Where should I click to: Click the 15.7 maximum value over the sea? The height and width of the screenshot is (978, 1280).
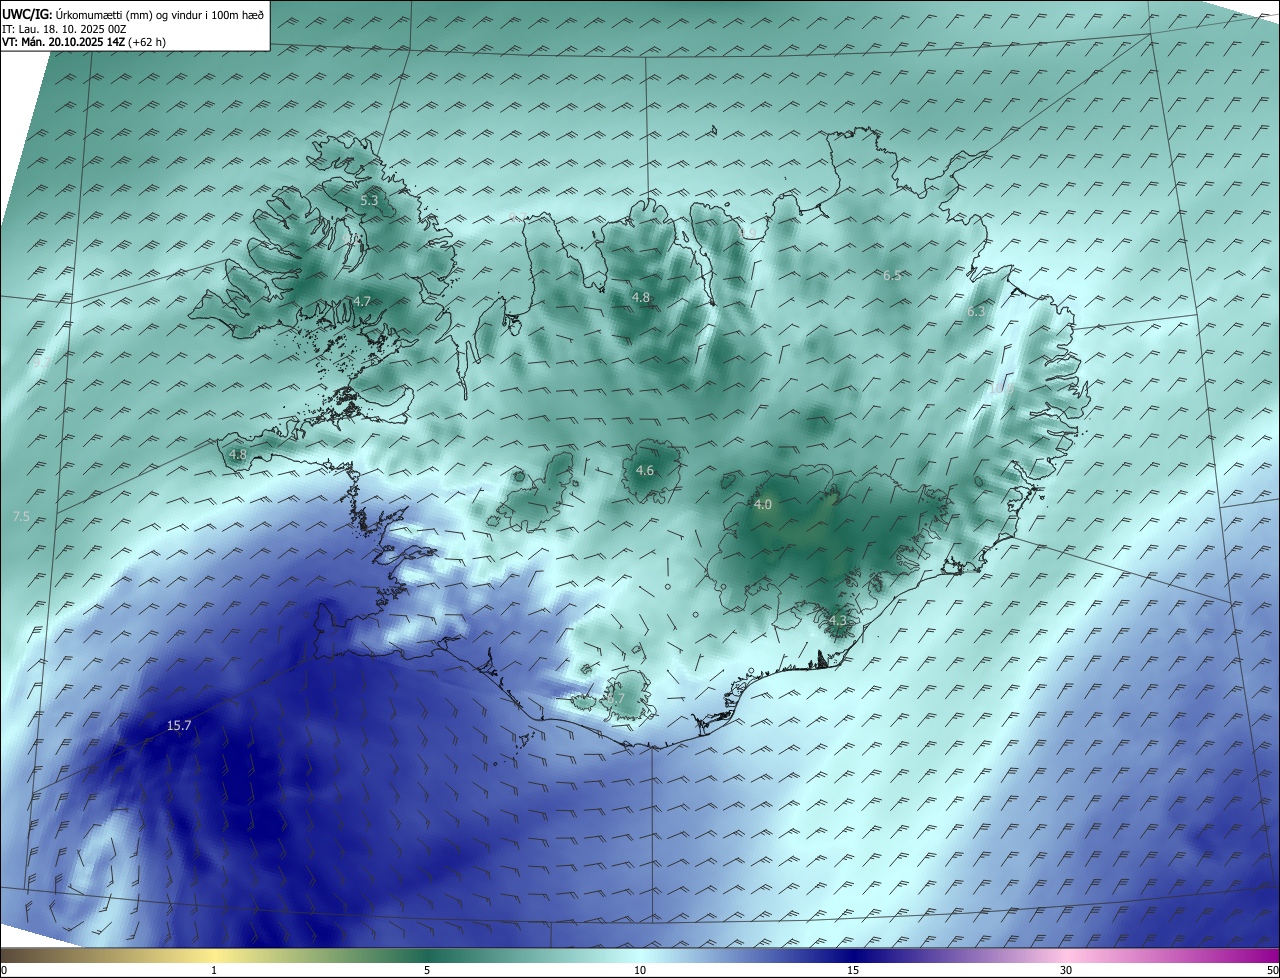[x=179, y=726]
